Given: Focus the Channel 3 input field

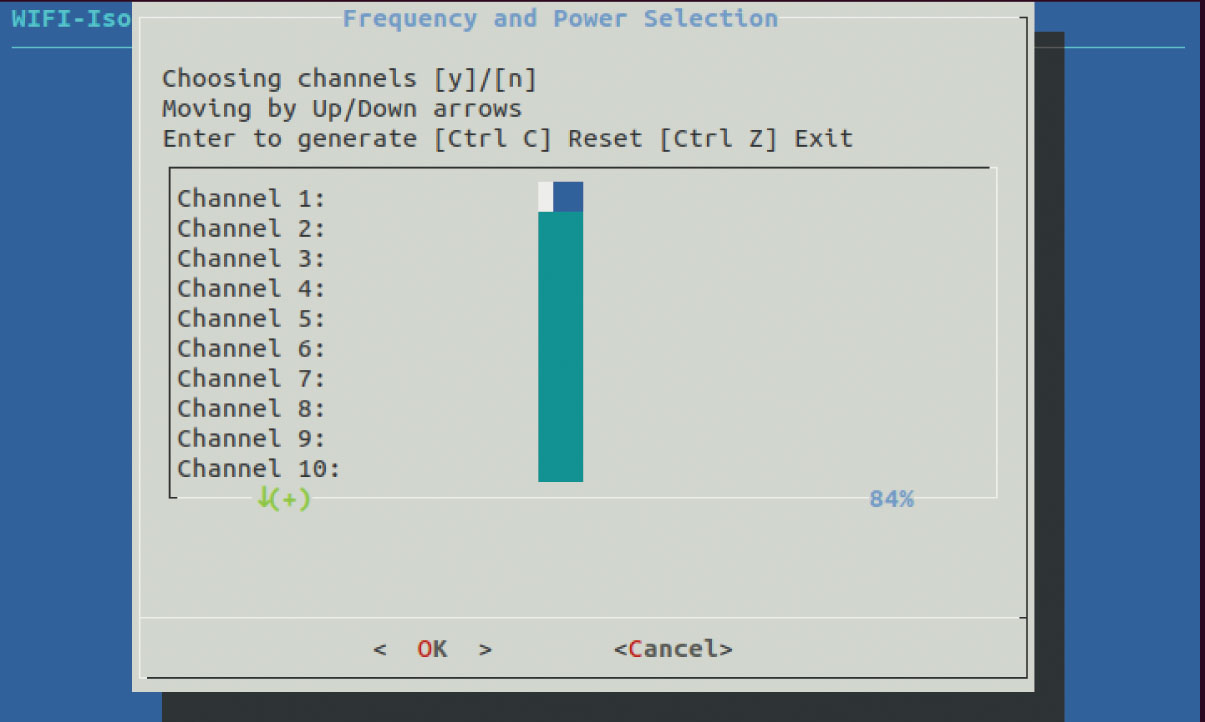Looking at the screenshot, I should point(560,258).
